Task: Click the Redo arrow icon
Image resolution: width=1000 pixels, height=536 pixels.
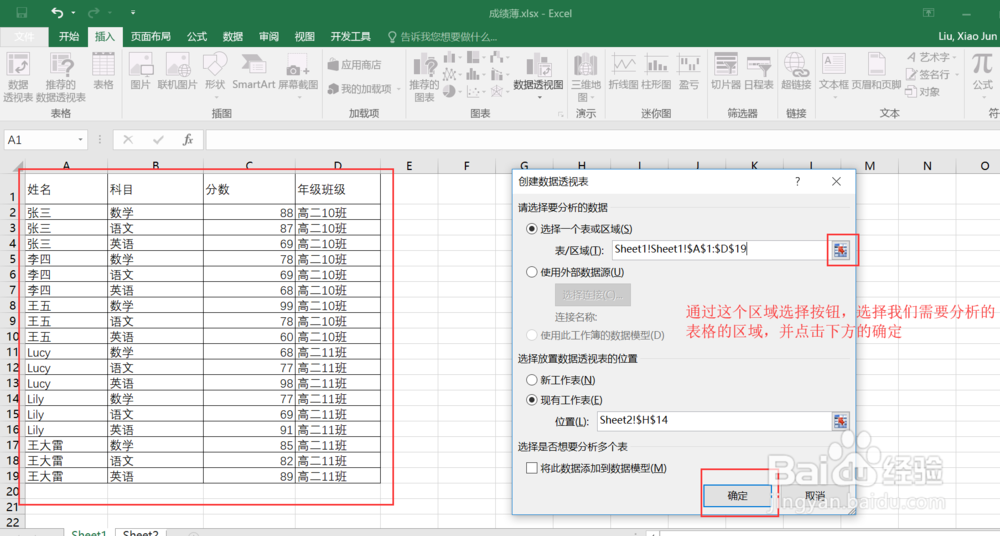Action: [x=94, y=13]
